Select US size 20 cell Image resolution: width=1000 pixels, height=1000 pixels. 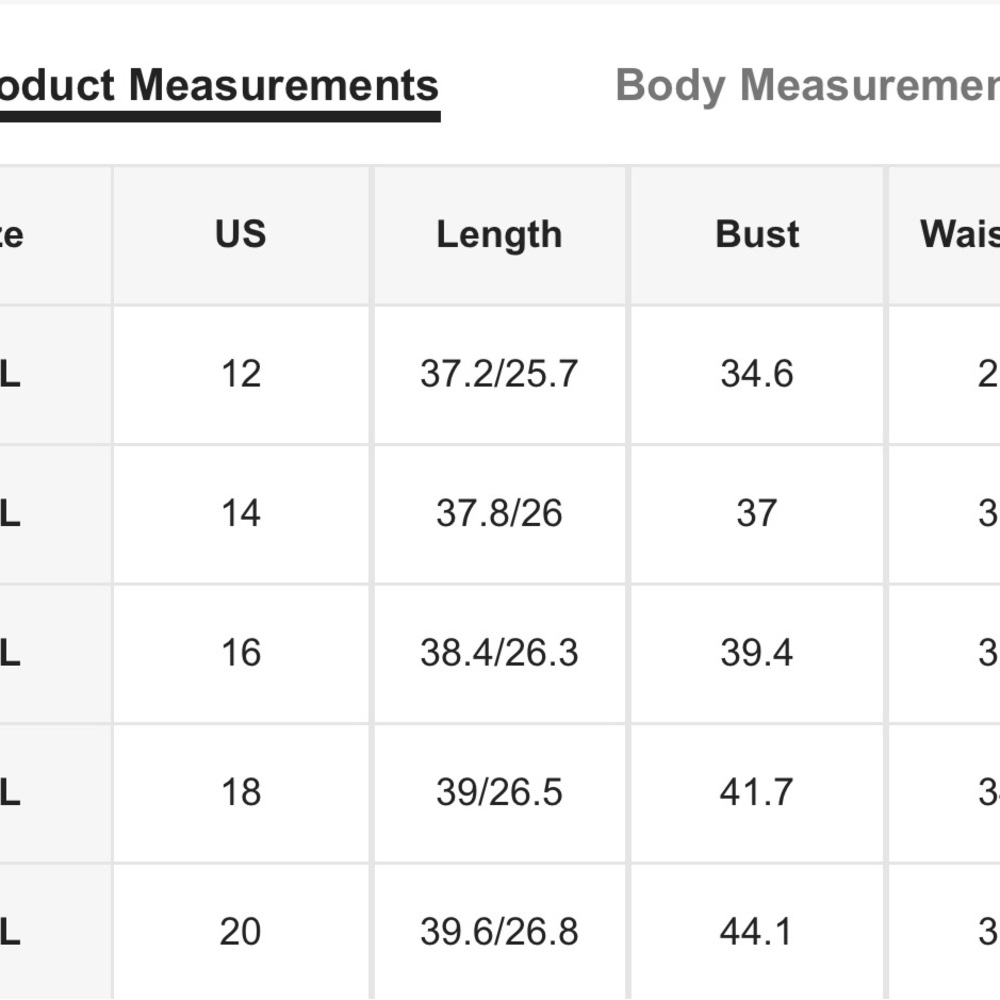click(x=241, y=932)
